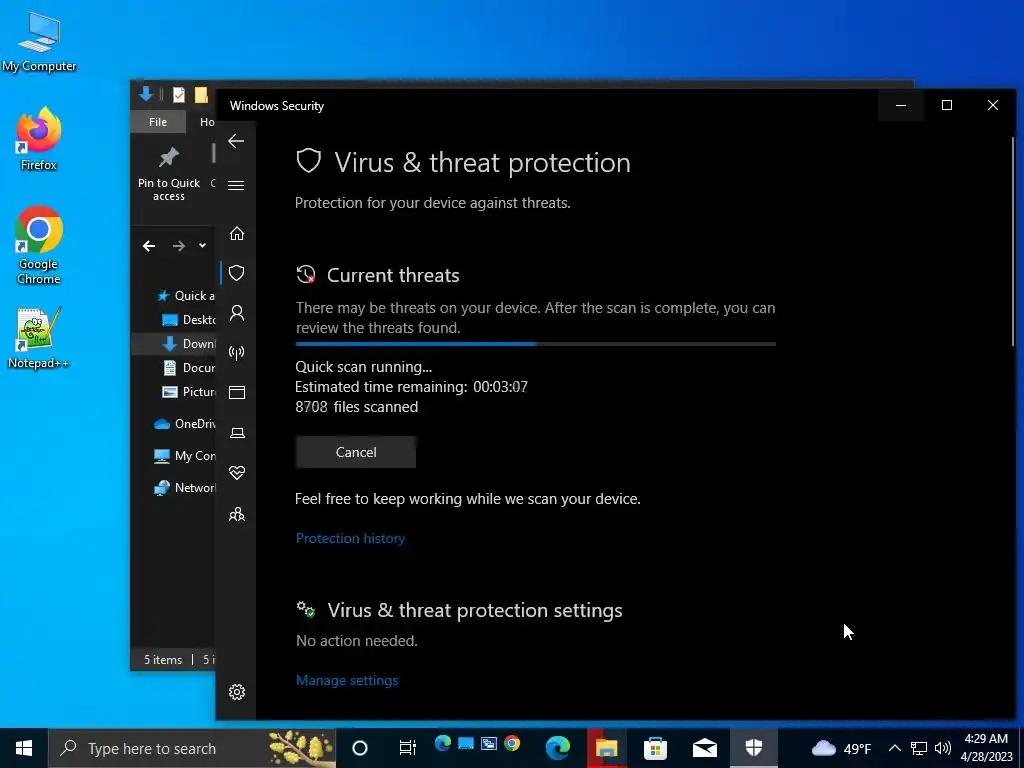Open network status in system tray
1024x768 pixels.
(x=919, y=748)
